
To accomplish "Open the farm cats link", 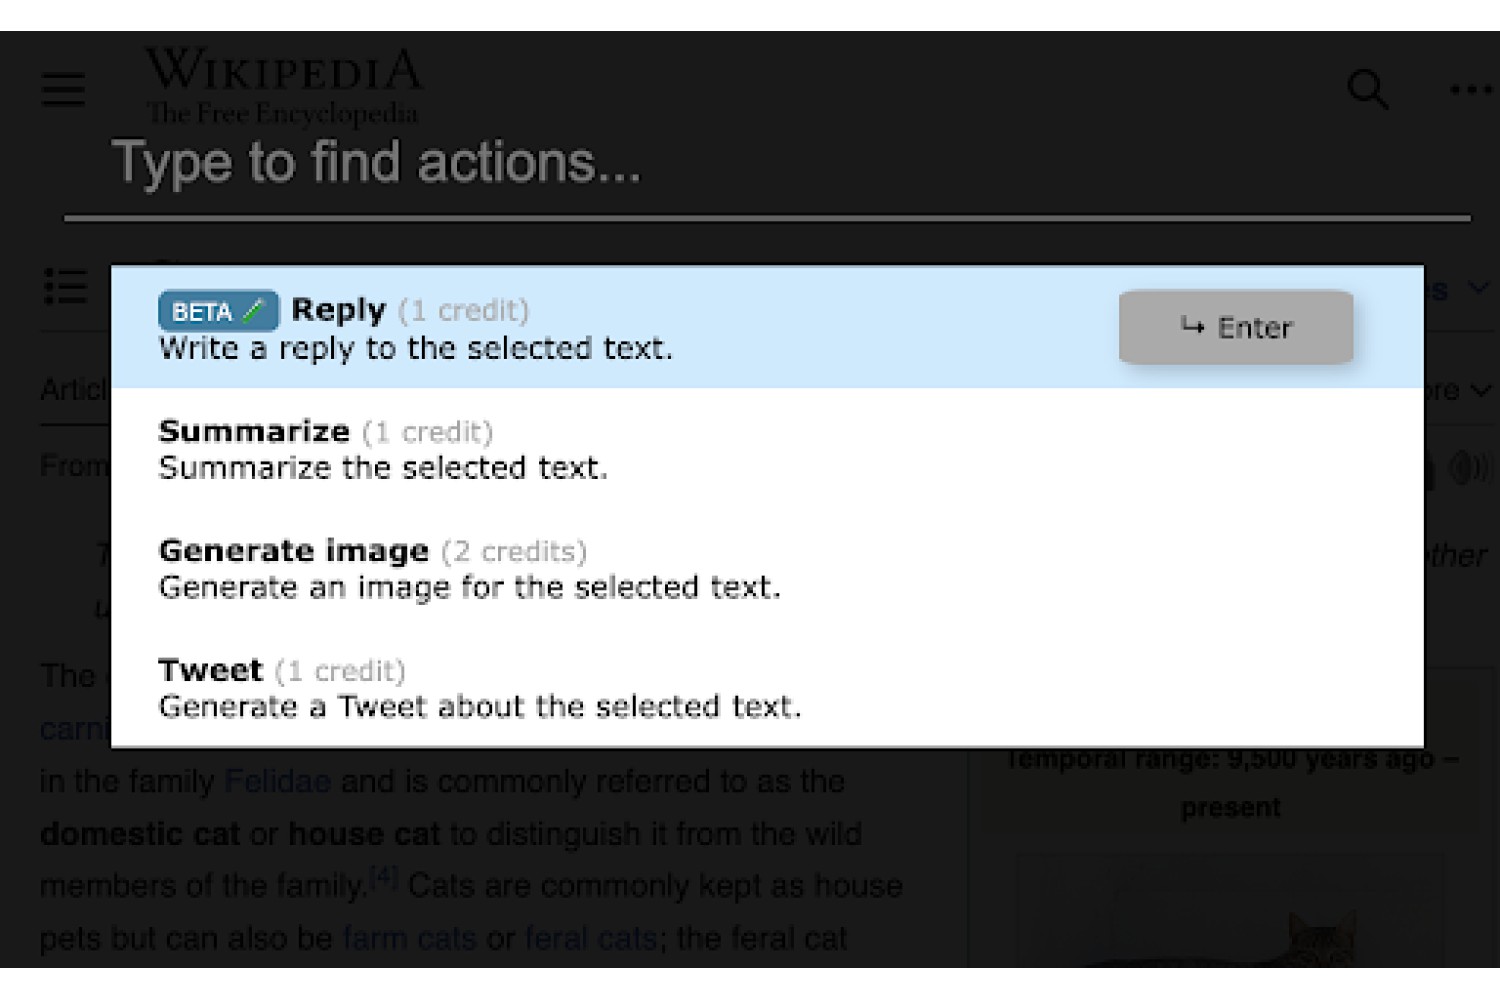I will tap(409, 938).
